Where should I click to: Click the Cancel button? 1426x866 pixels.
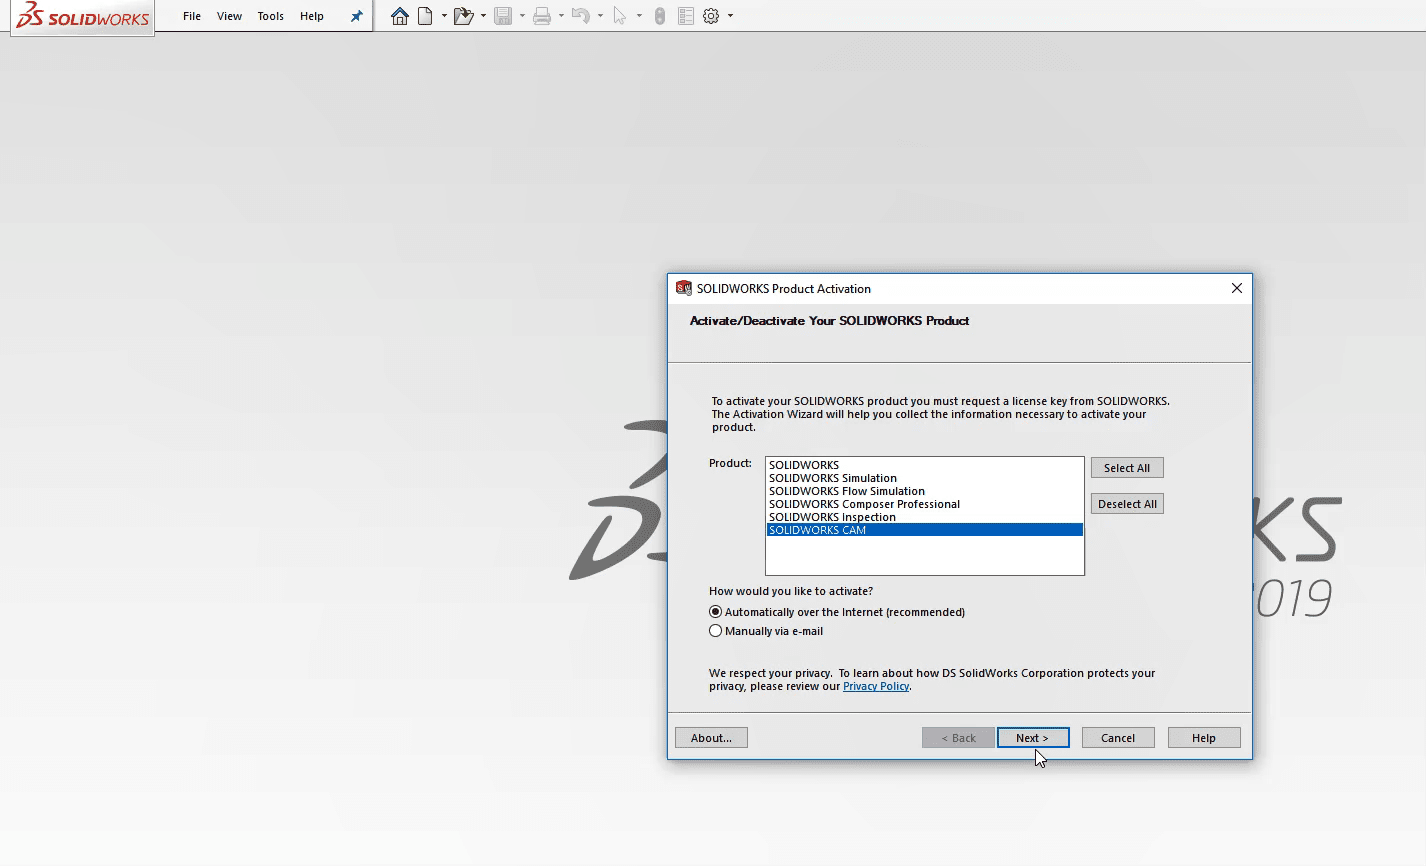point(1118,738)
